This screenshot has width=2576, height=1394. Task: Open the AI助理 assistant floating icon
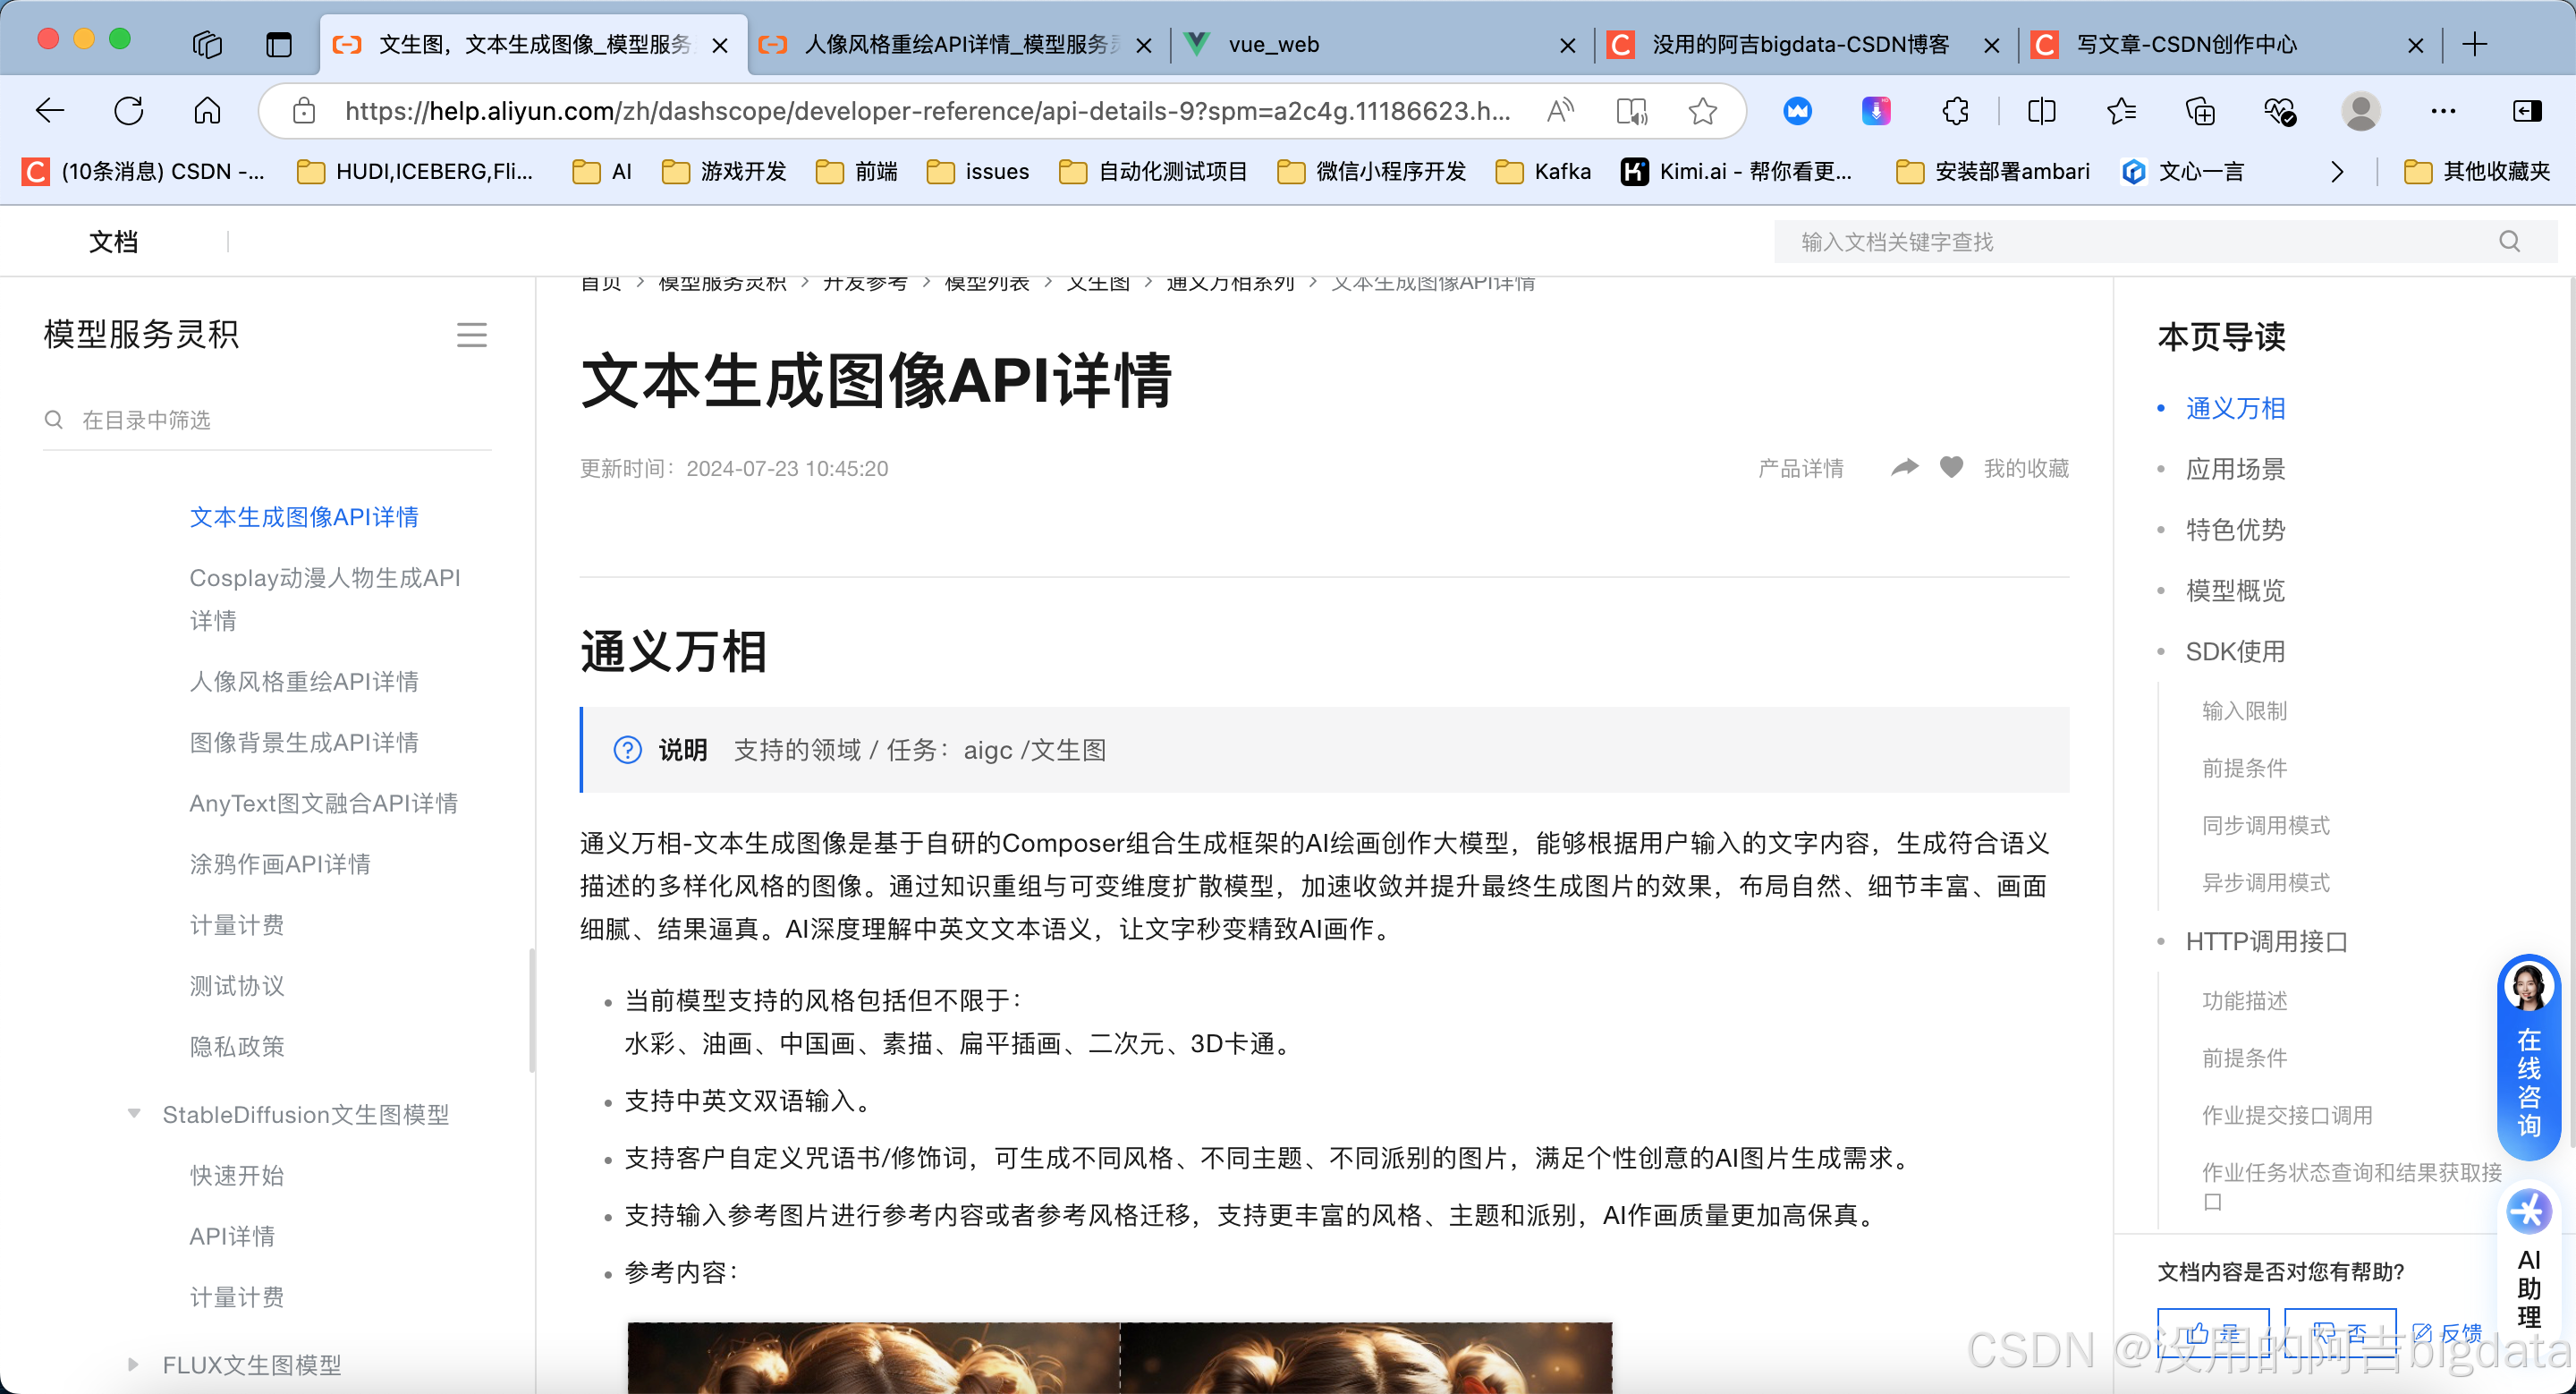(x=2529, y=1213)
